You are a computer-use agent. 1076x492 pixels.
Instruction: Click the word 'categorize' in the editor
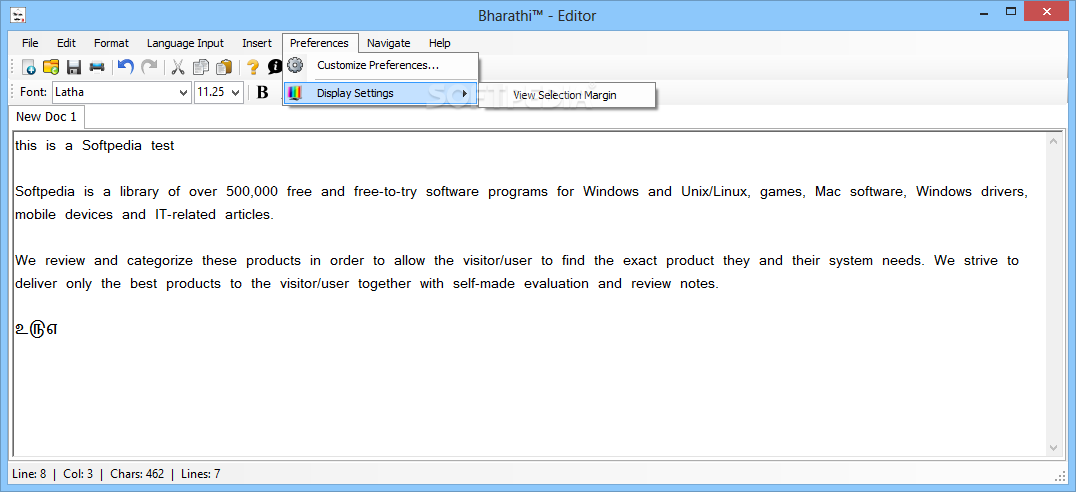pyautogui.click(x=160, y=261)
